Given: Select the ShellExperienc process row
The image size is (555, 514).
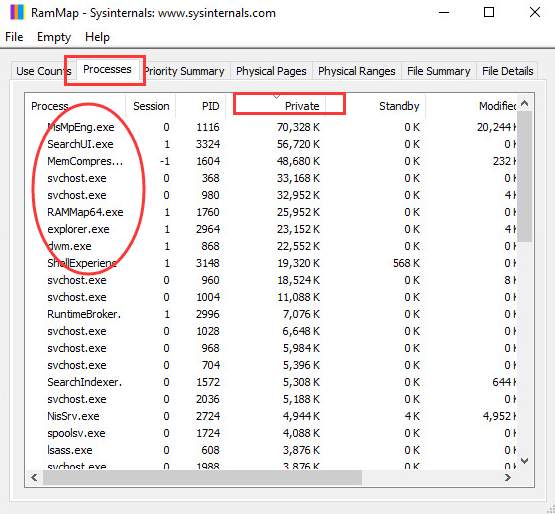Looking at the screenshot, I should (271, 263).
